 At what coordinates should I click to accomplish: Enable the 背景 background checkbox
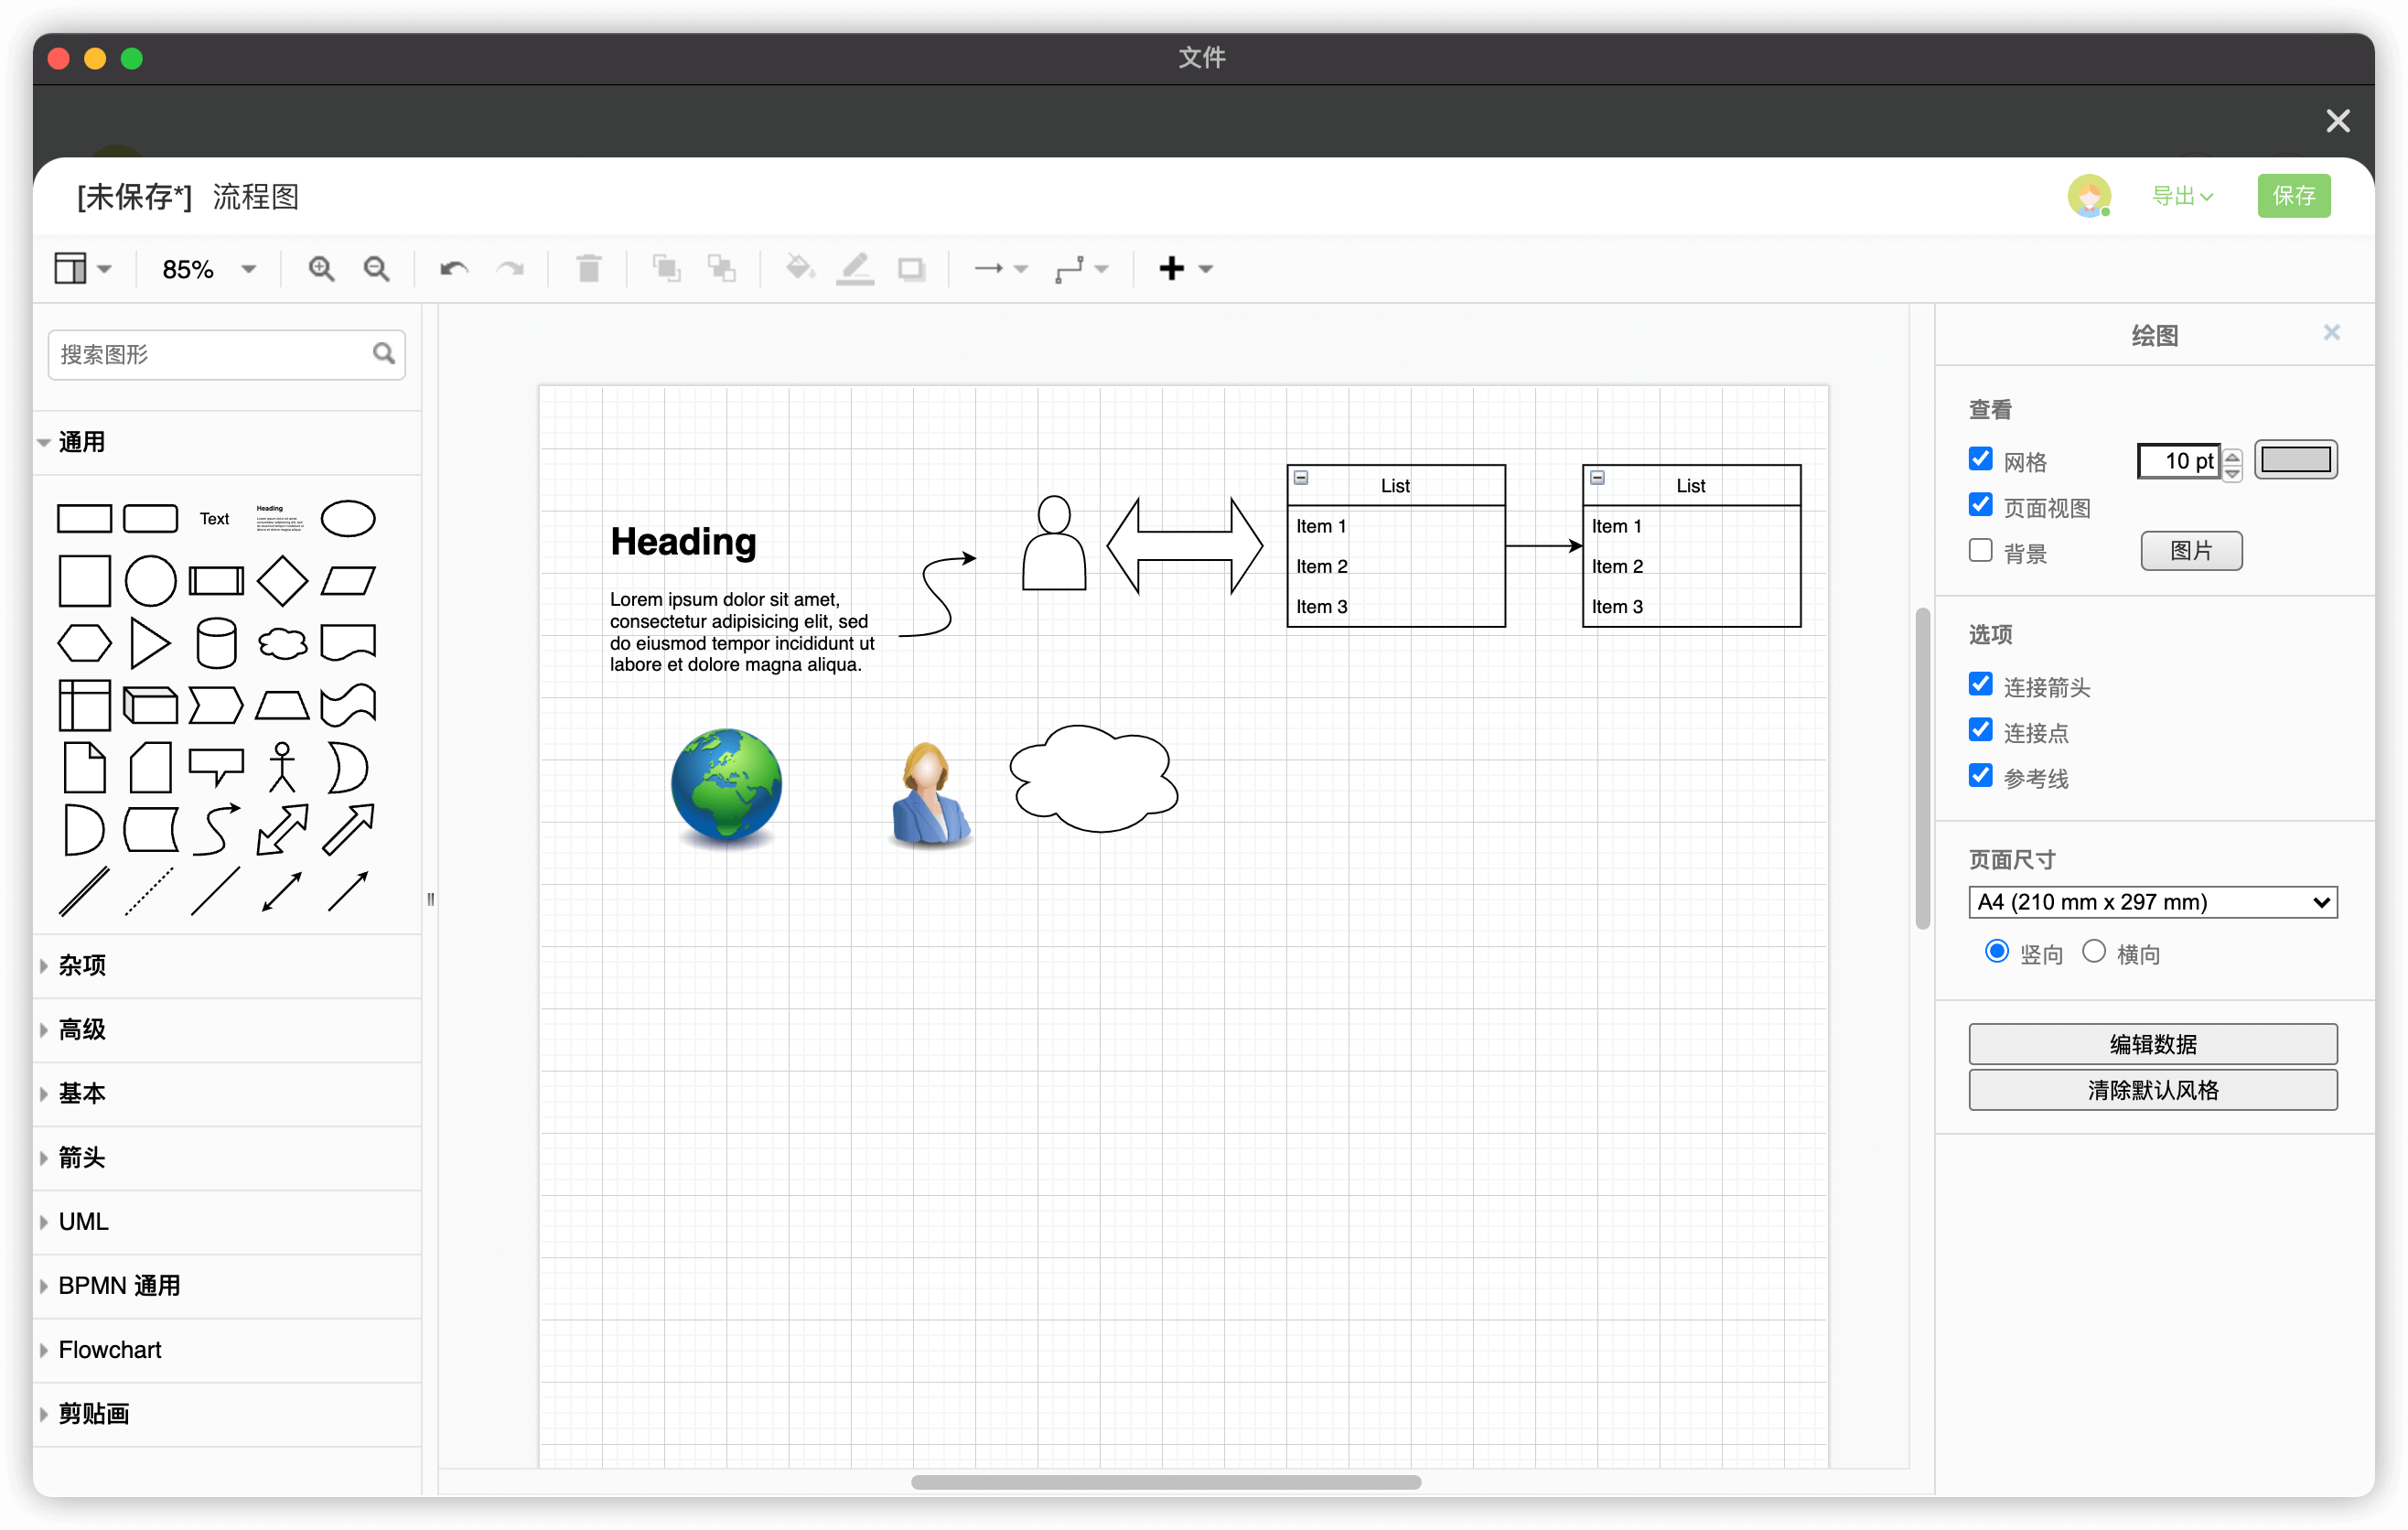(x=1980, y=551)
